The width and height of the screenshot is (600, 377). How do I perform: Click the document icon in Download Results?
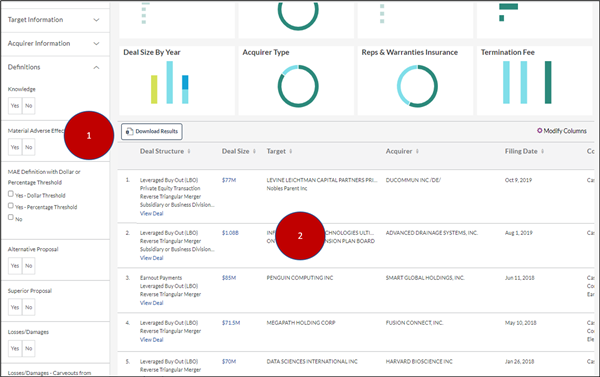point(129,131)
